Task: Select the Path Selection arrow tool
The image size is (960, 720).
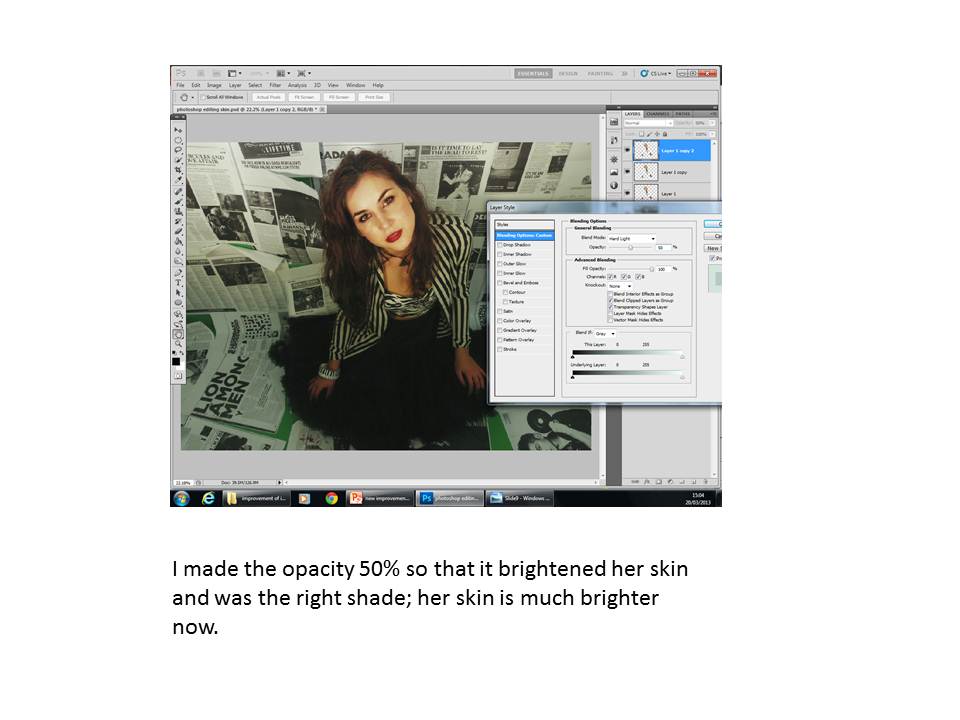Action: (178, 293)
